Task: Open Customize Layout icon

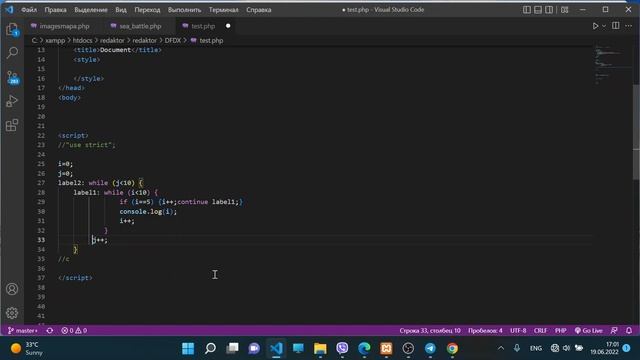Action: pos(564,9)
